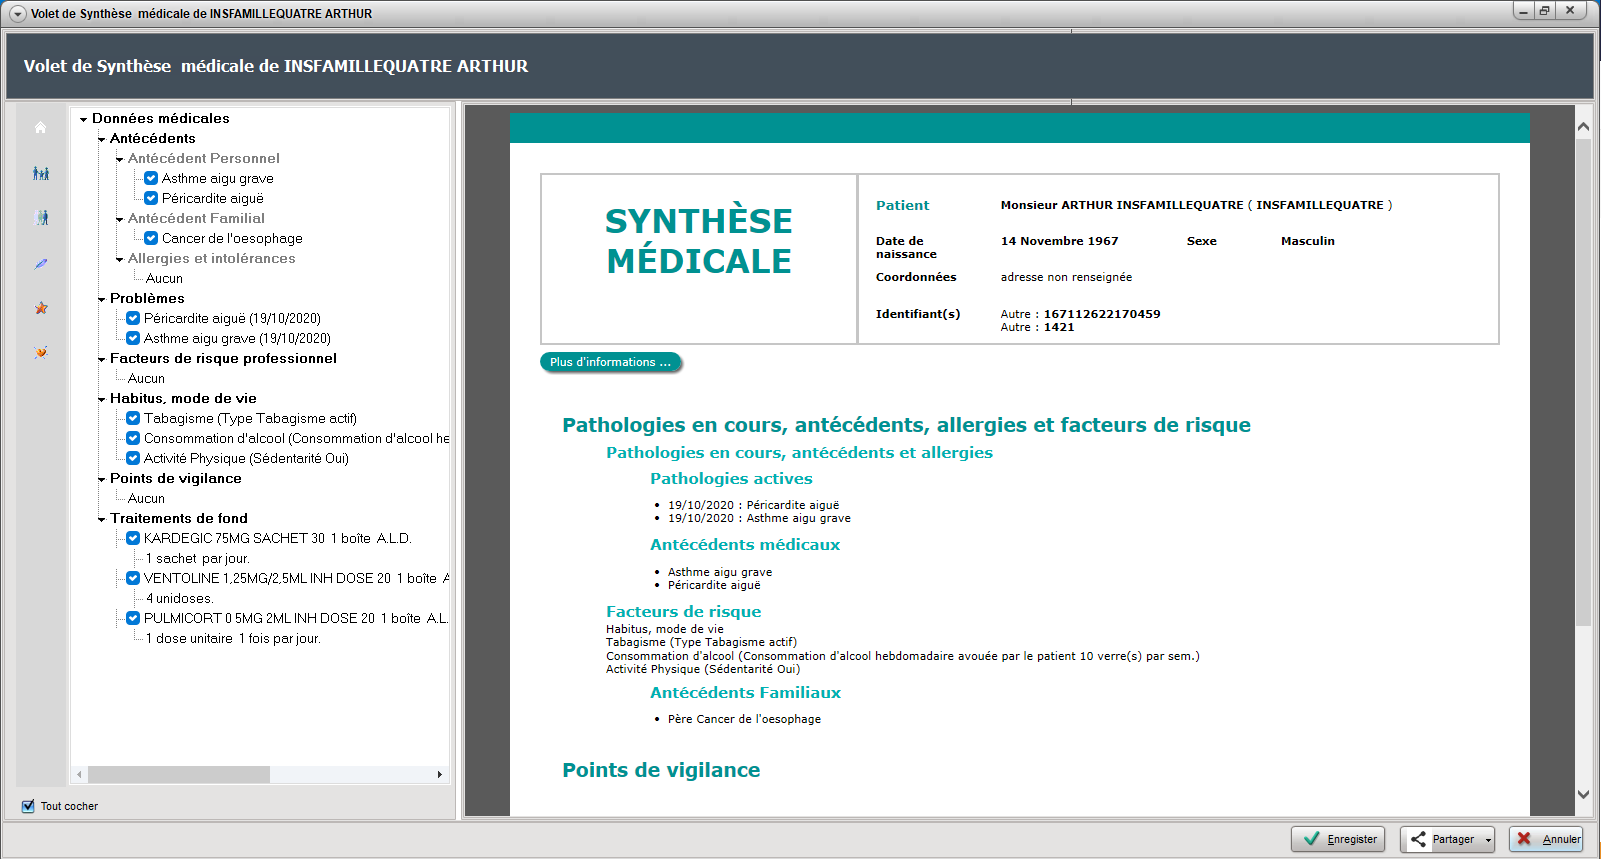Collapse the Données médicales tree node

click(83, 119)
